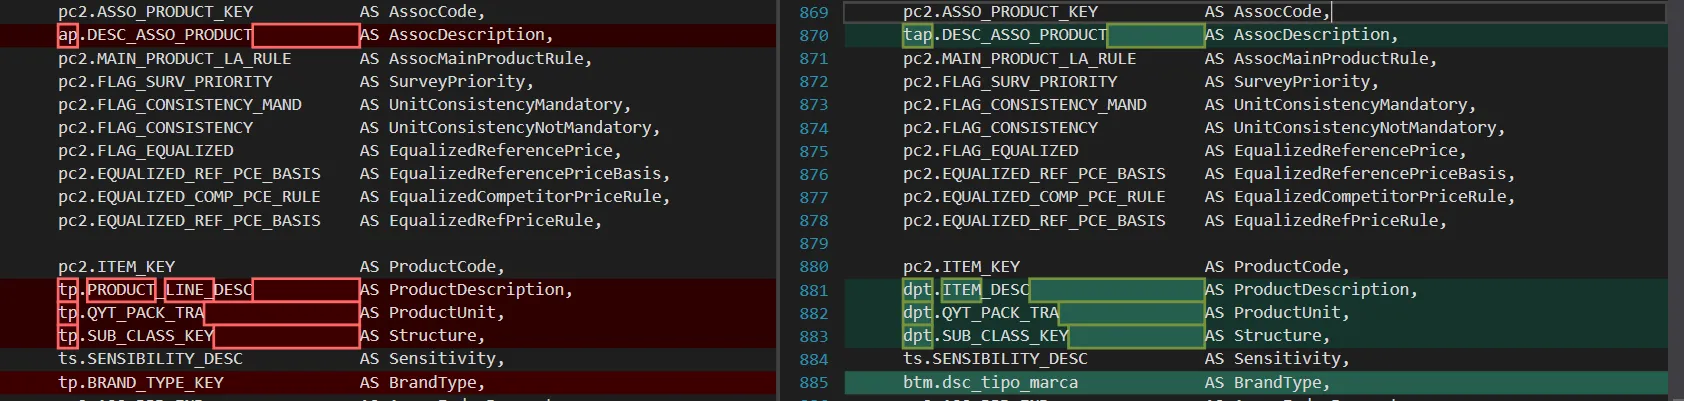This screenshot has height=401, width=1684.
Task: Click AS EqualizedCompetitorPriceRule on line 877
Action: (x=1359, y=197)
